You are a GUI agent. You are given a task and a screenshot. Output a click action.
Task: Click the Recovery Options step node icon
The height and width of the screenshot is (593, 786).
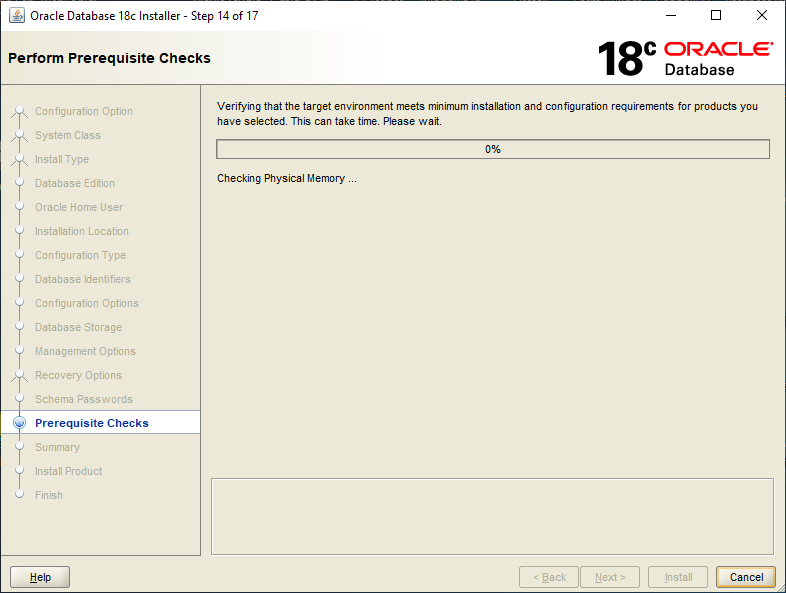point(20,375)
